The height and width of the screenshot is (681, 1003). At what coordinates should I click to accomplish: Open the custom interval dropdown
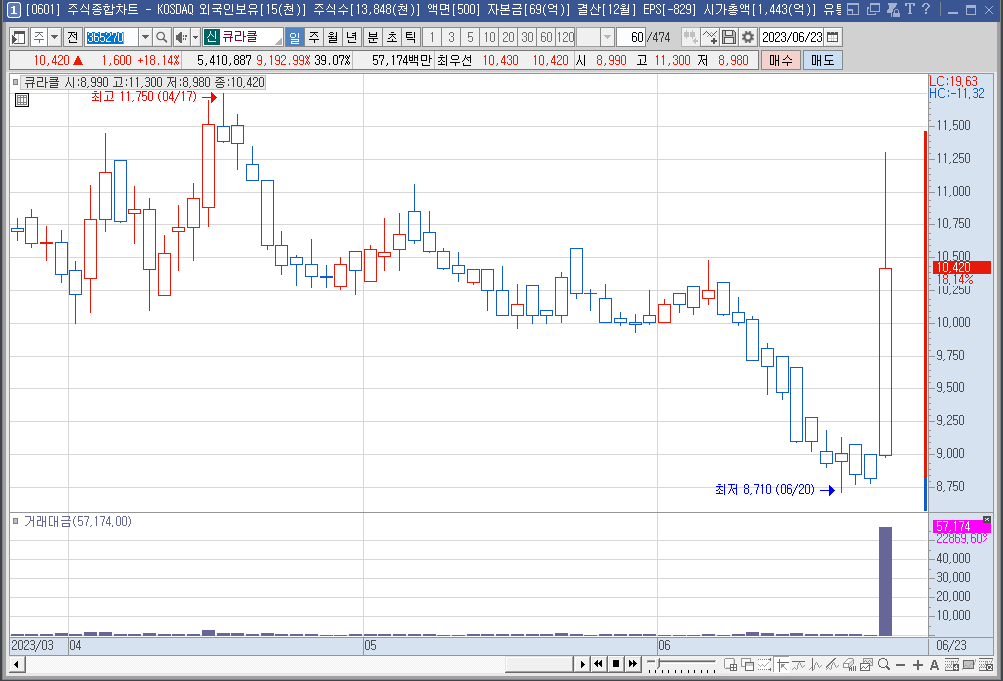pos(608,38)
